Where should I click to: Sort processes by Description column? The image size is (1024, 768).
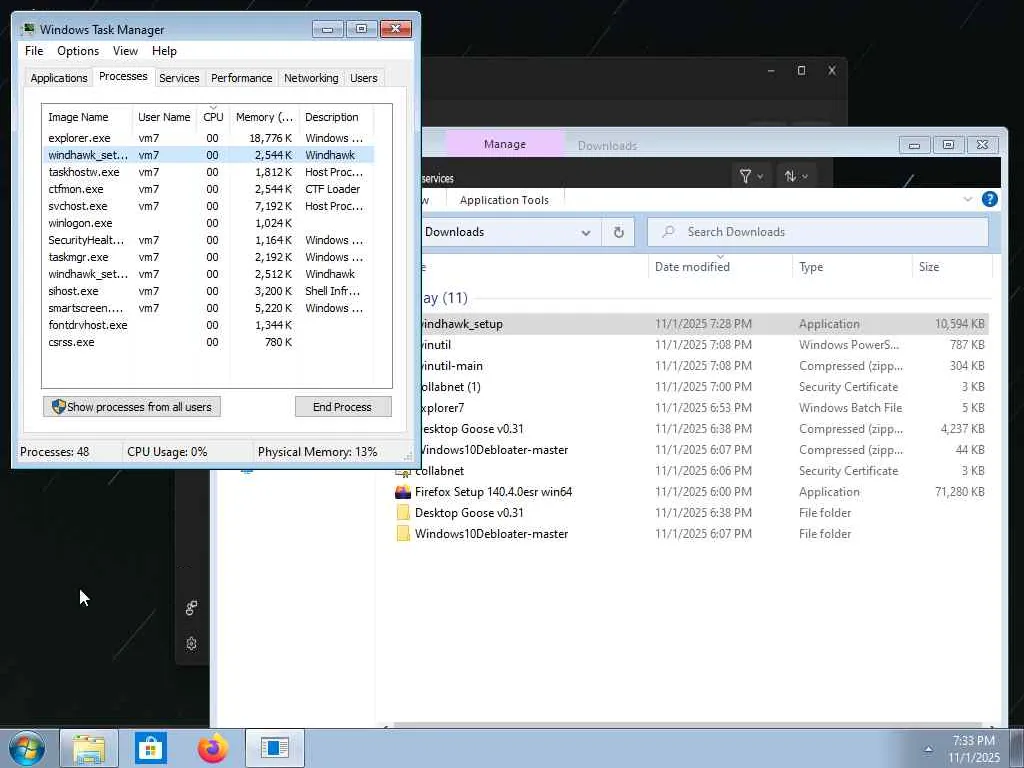pos(336,117)
